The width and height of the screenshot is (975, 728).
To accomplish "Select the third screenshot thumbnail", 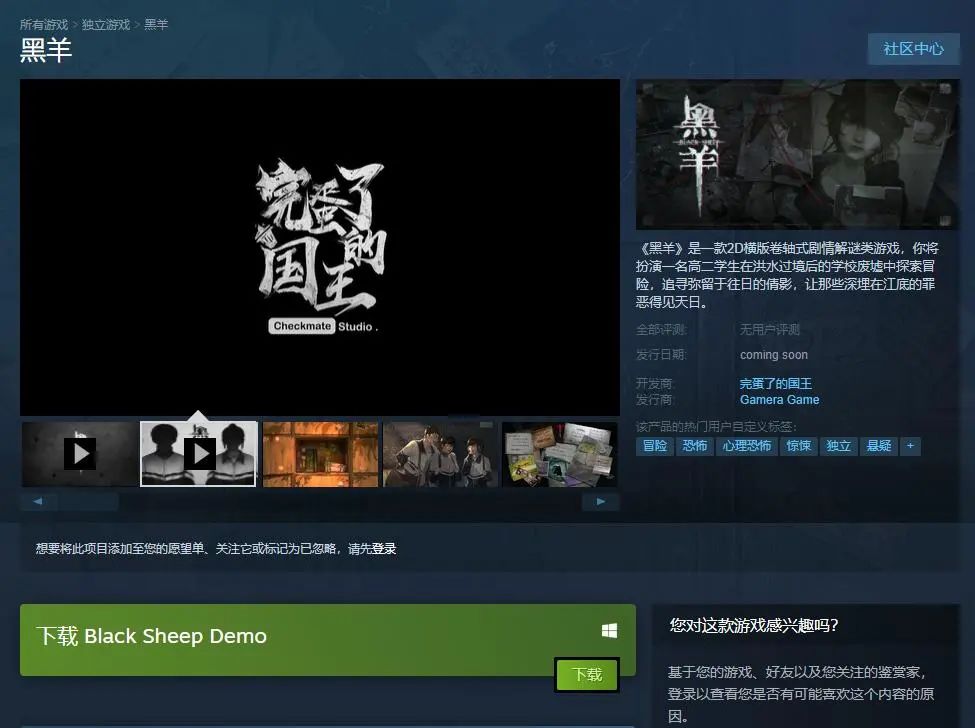I will [320, 452].
